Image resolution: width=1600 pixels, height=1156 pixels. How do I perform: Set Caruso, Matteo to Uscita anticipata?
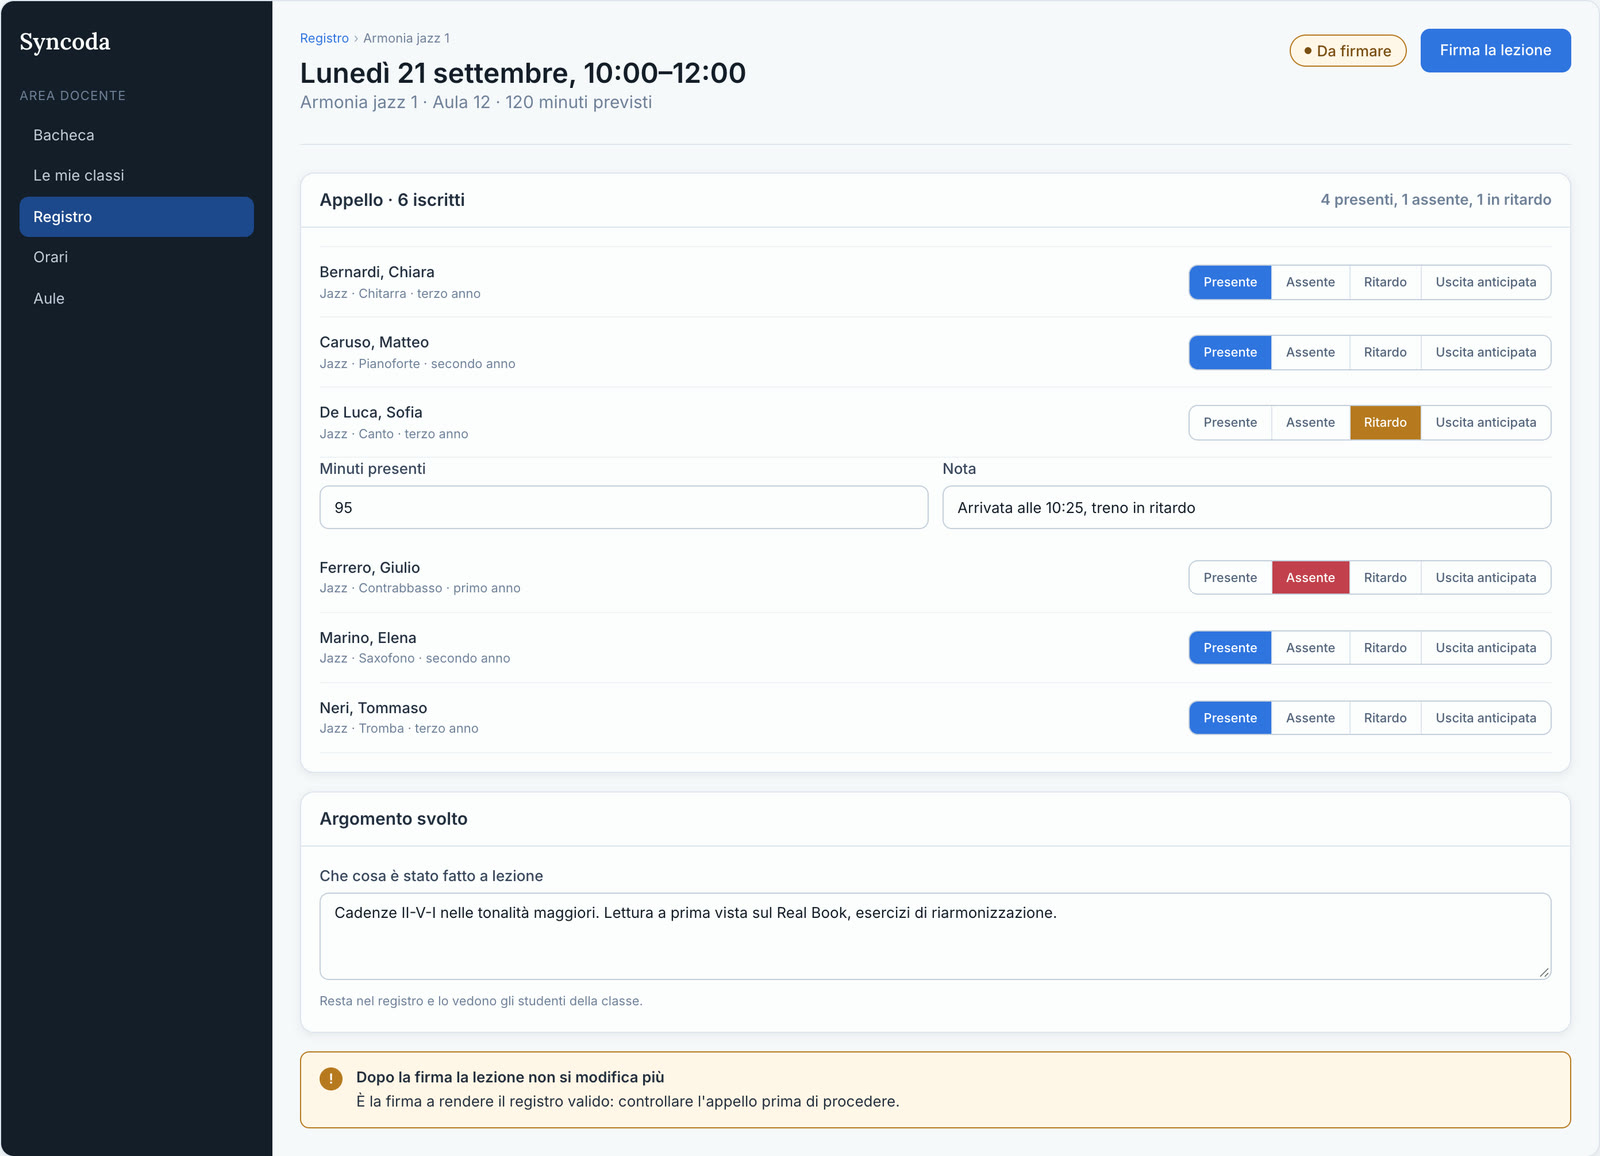click(1486, 352)
